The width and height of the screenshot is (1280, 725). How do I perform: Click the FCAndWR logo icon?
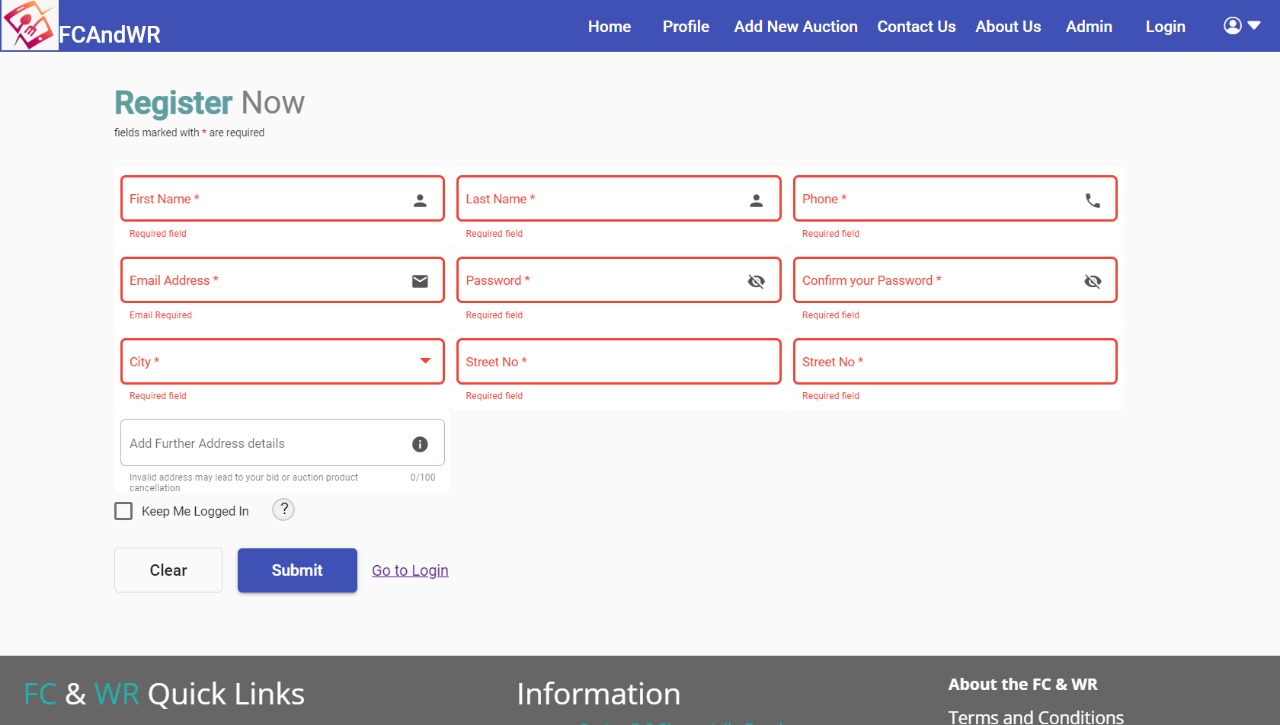pyautogui.click(x=29, y=26)
